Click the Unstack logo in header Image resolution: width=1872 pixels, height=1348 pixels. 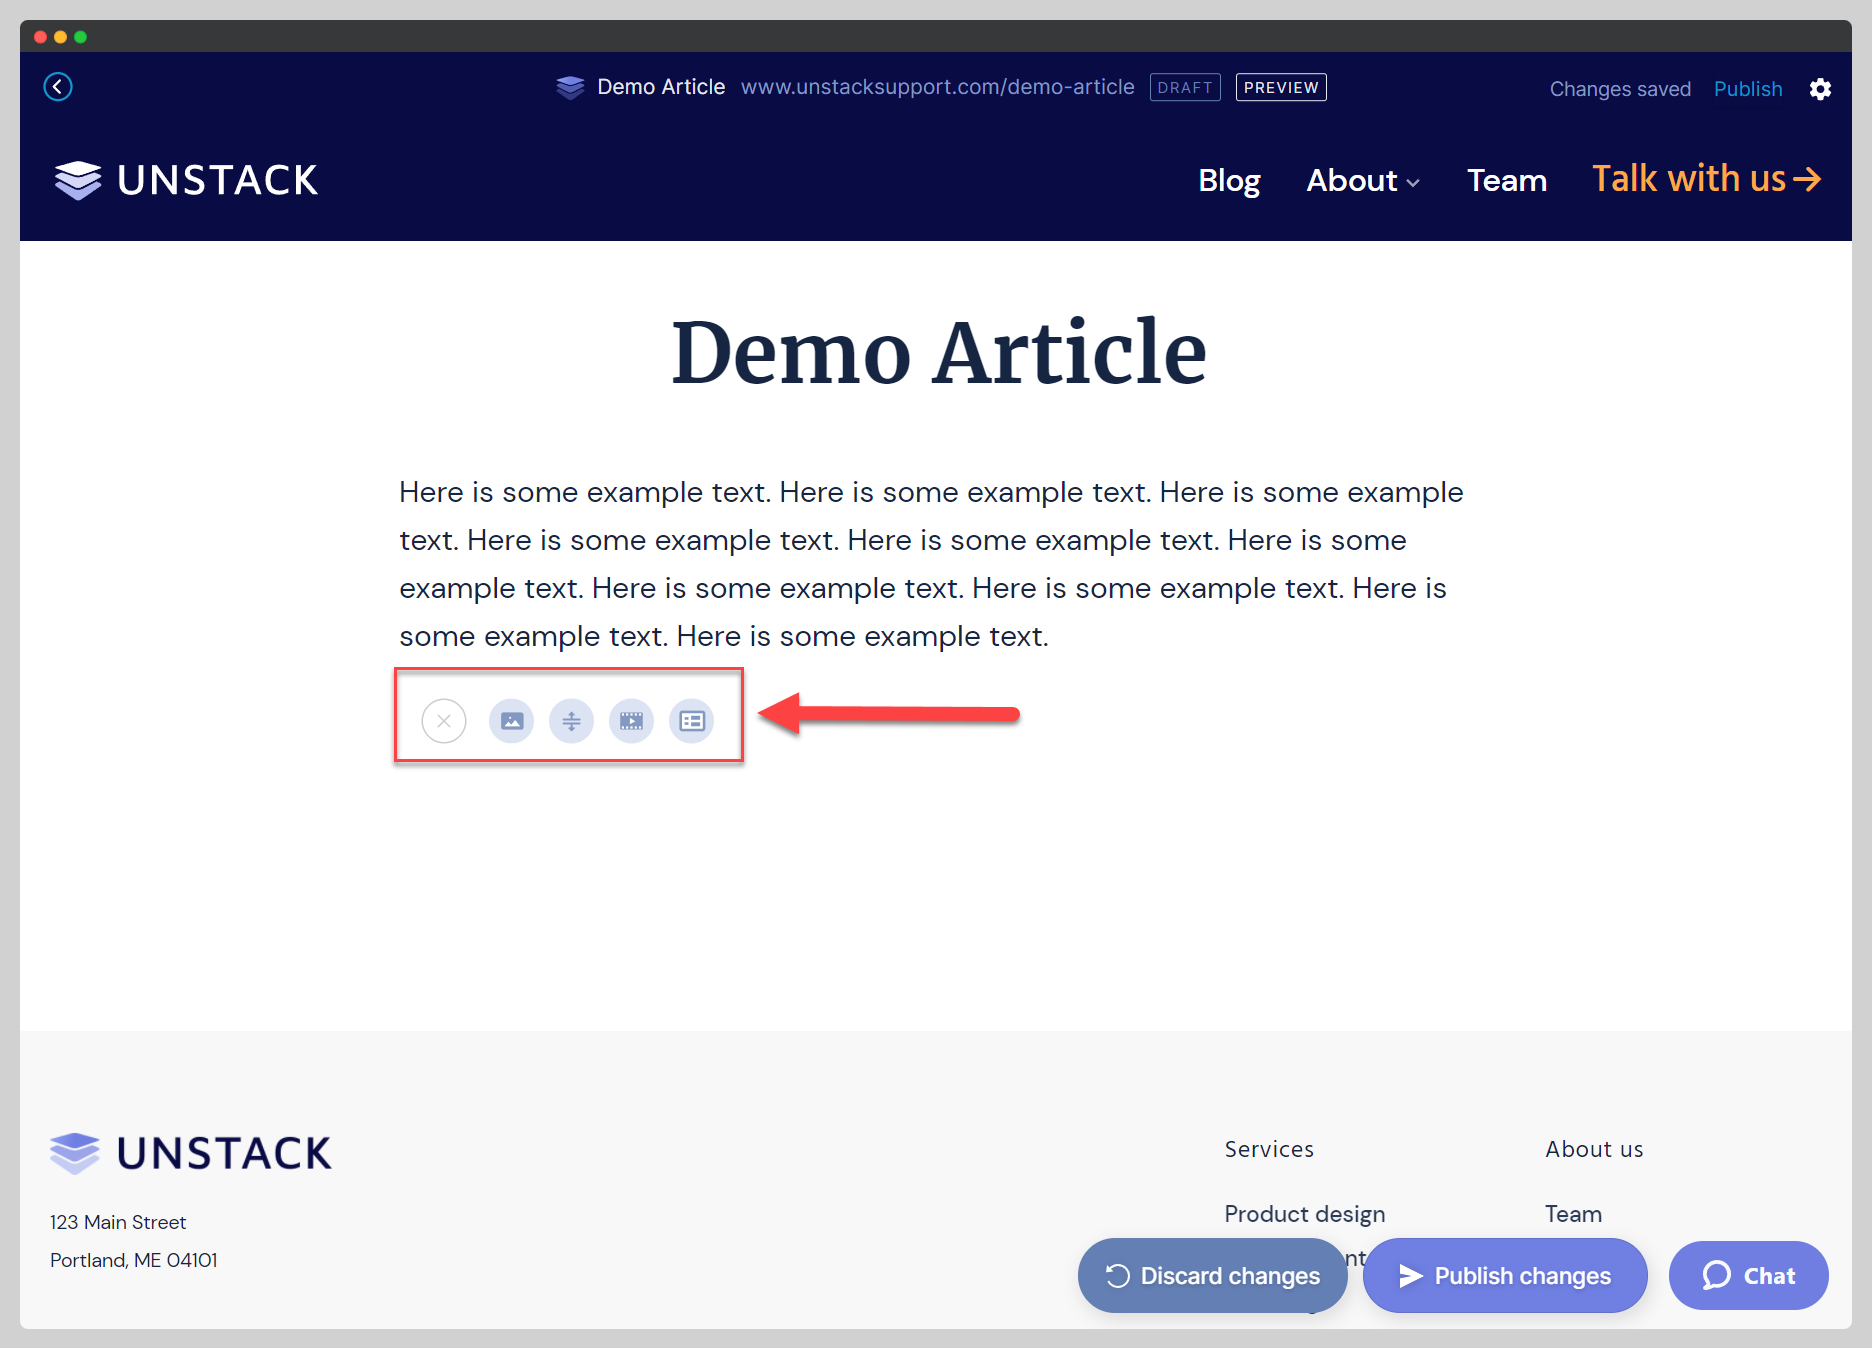tap(187, 180)
